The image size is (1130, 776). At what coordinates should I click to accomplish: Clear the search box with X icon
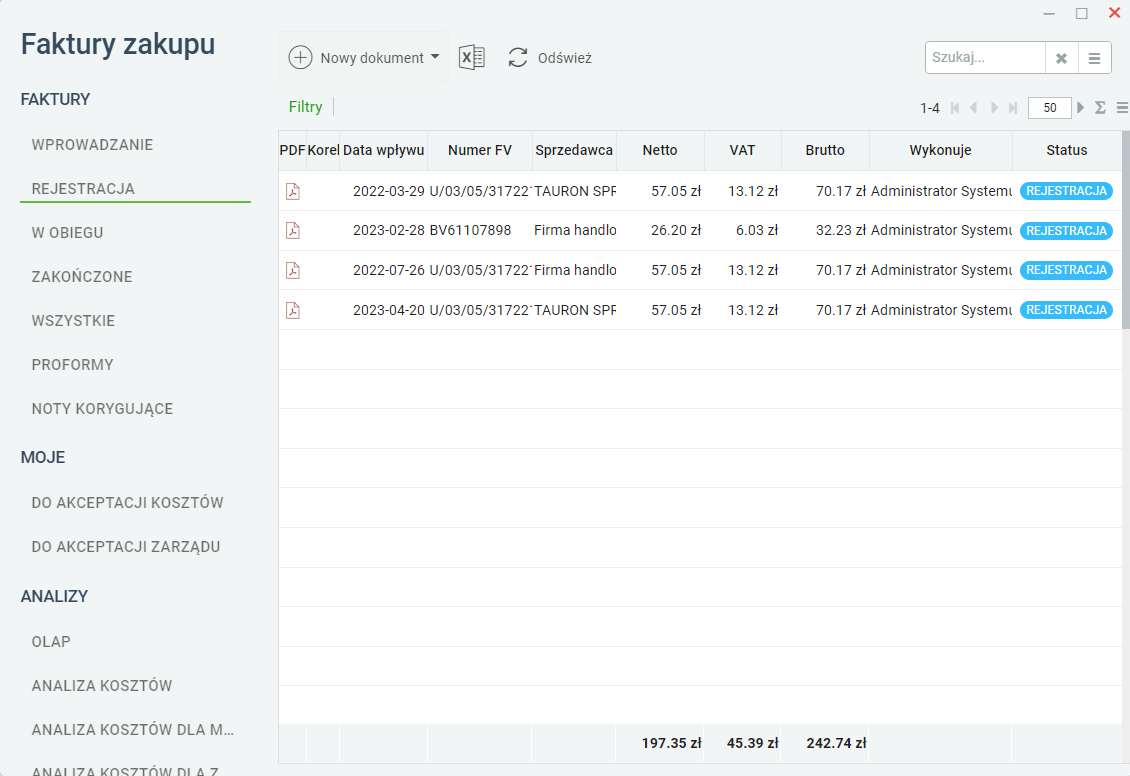[x=1062, y=58]
